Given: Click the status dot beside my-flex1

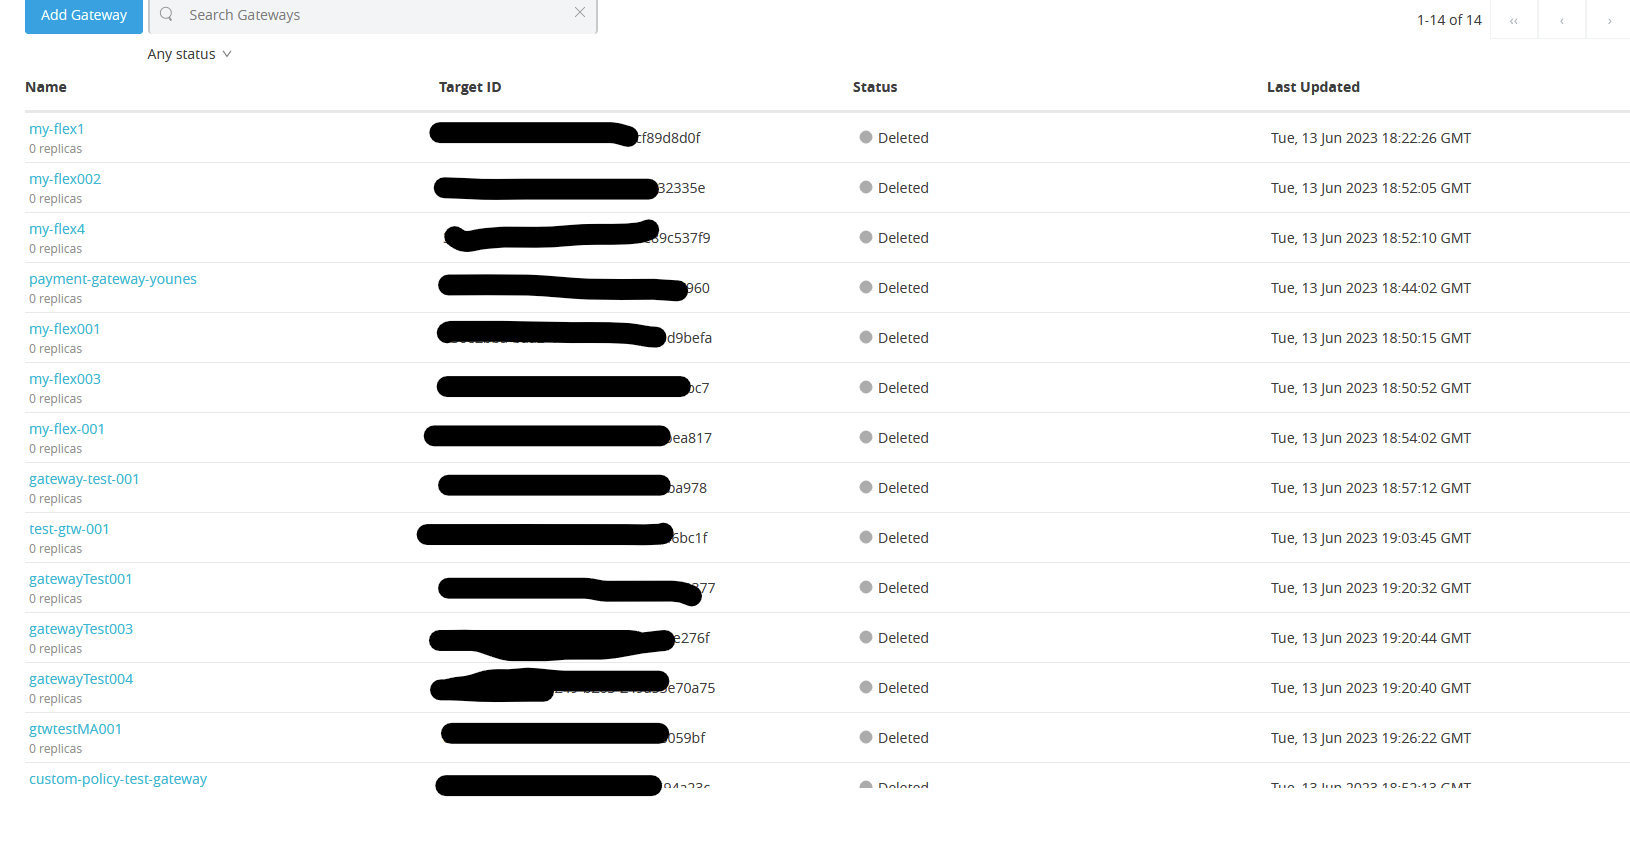Looking at the screenshot, I should pyautogui.click(x=865, y=137).
